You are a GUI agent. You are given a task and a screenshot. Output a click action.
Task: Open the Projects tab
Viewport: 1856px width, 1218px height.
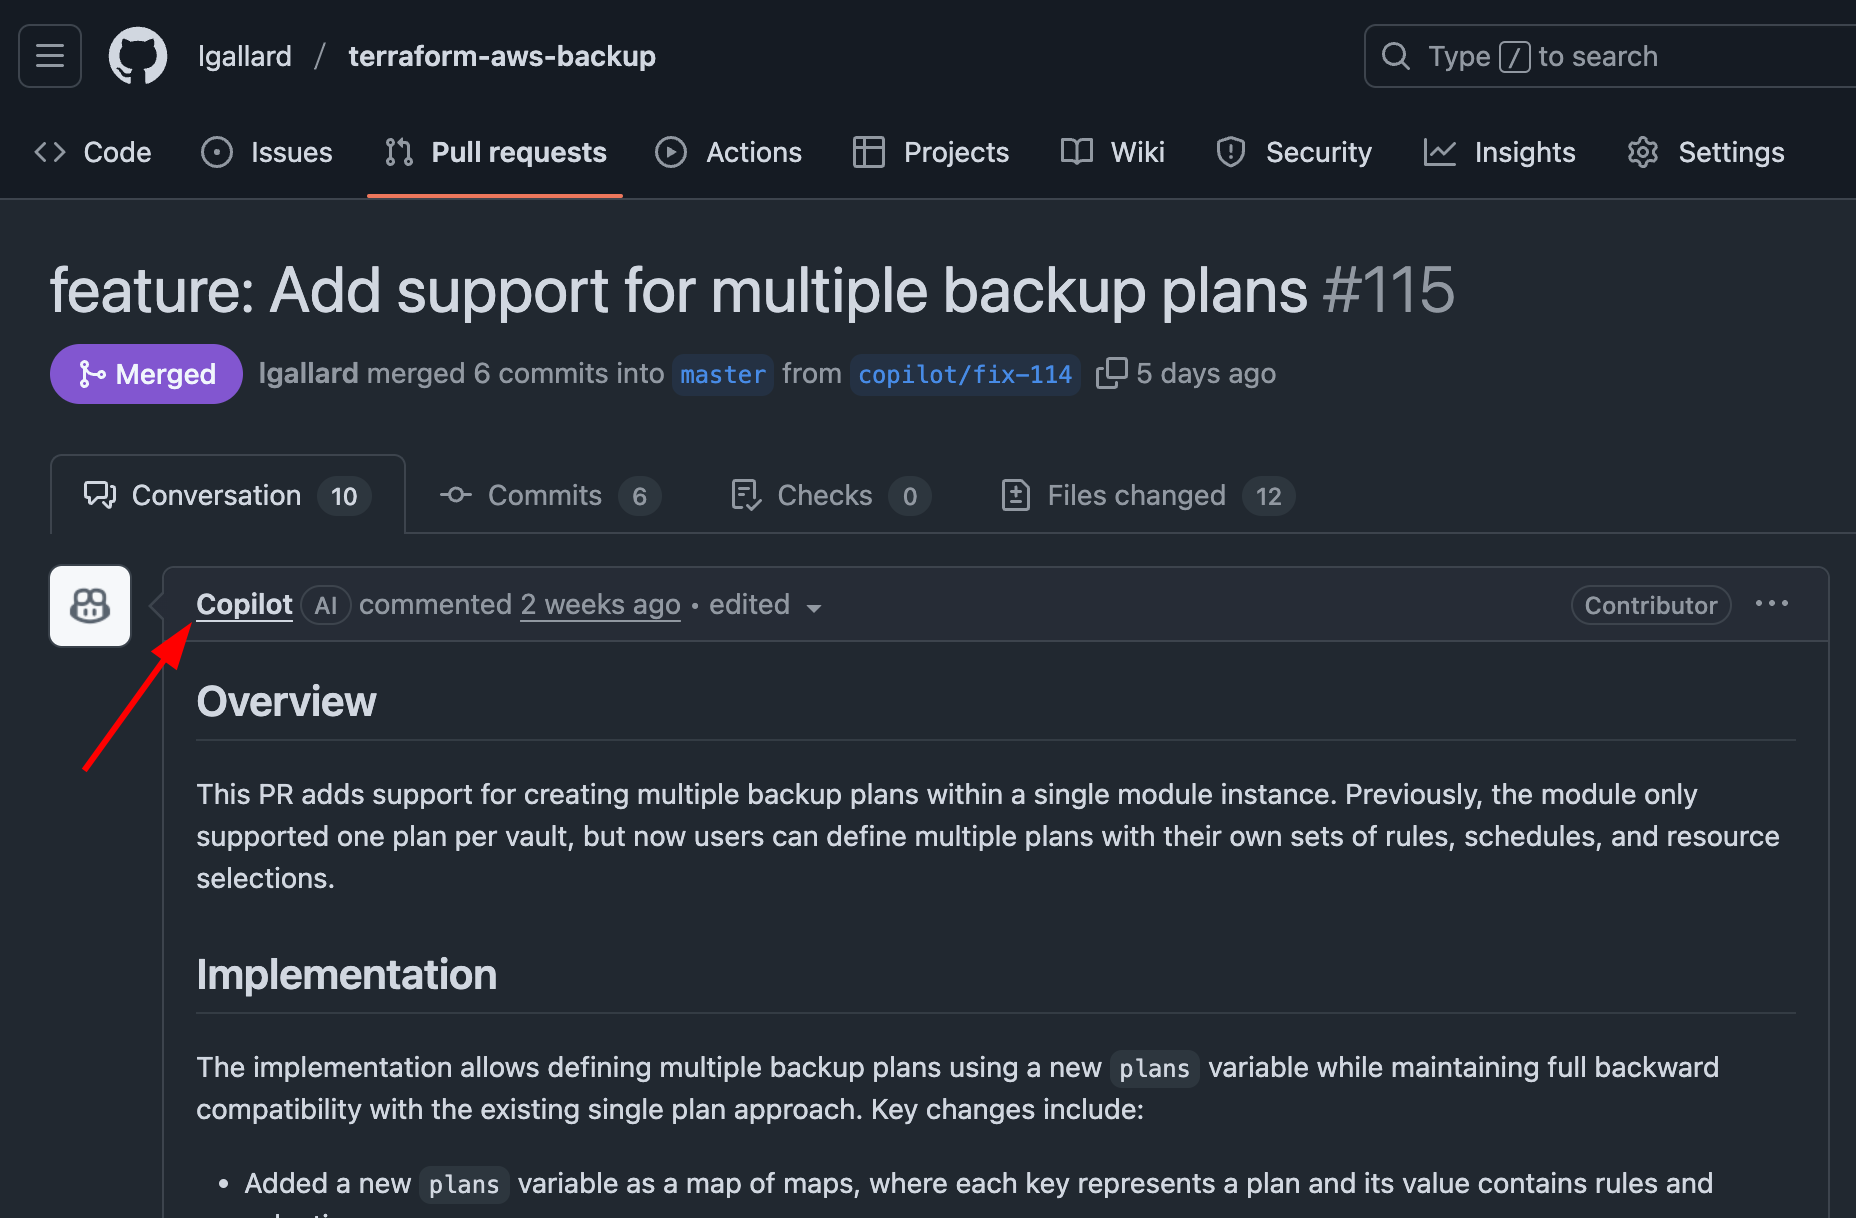[930, 152]
